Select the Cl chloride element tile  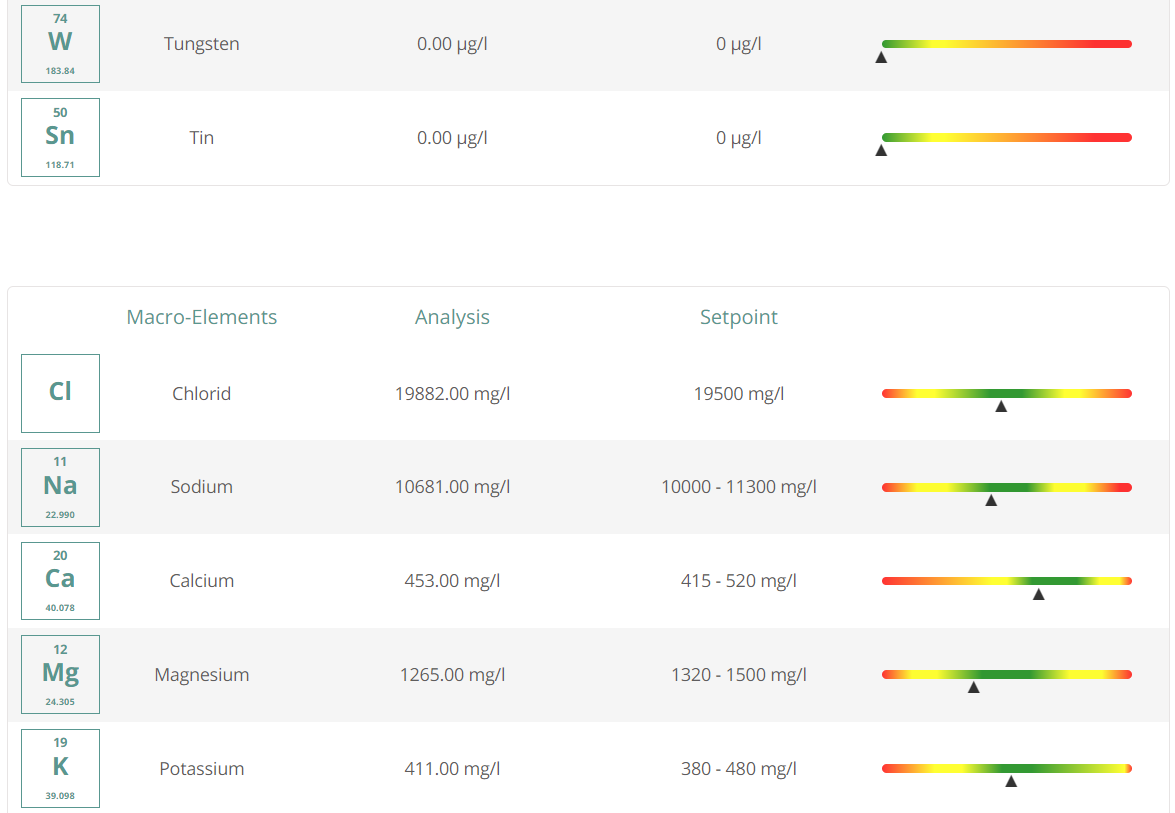tap(60, 393)
